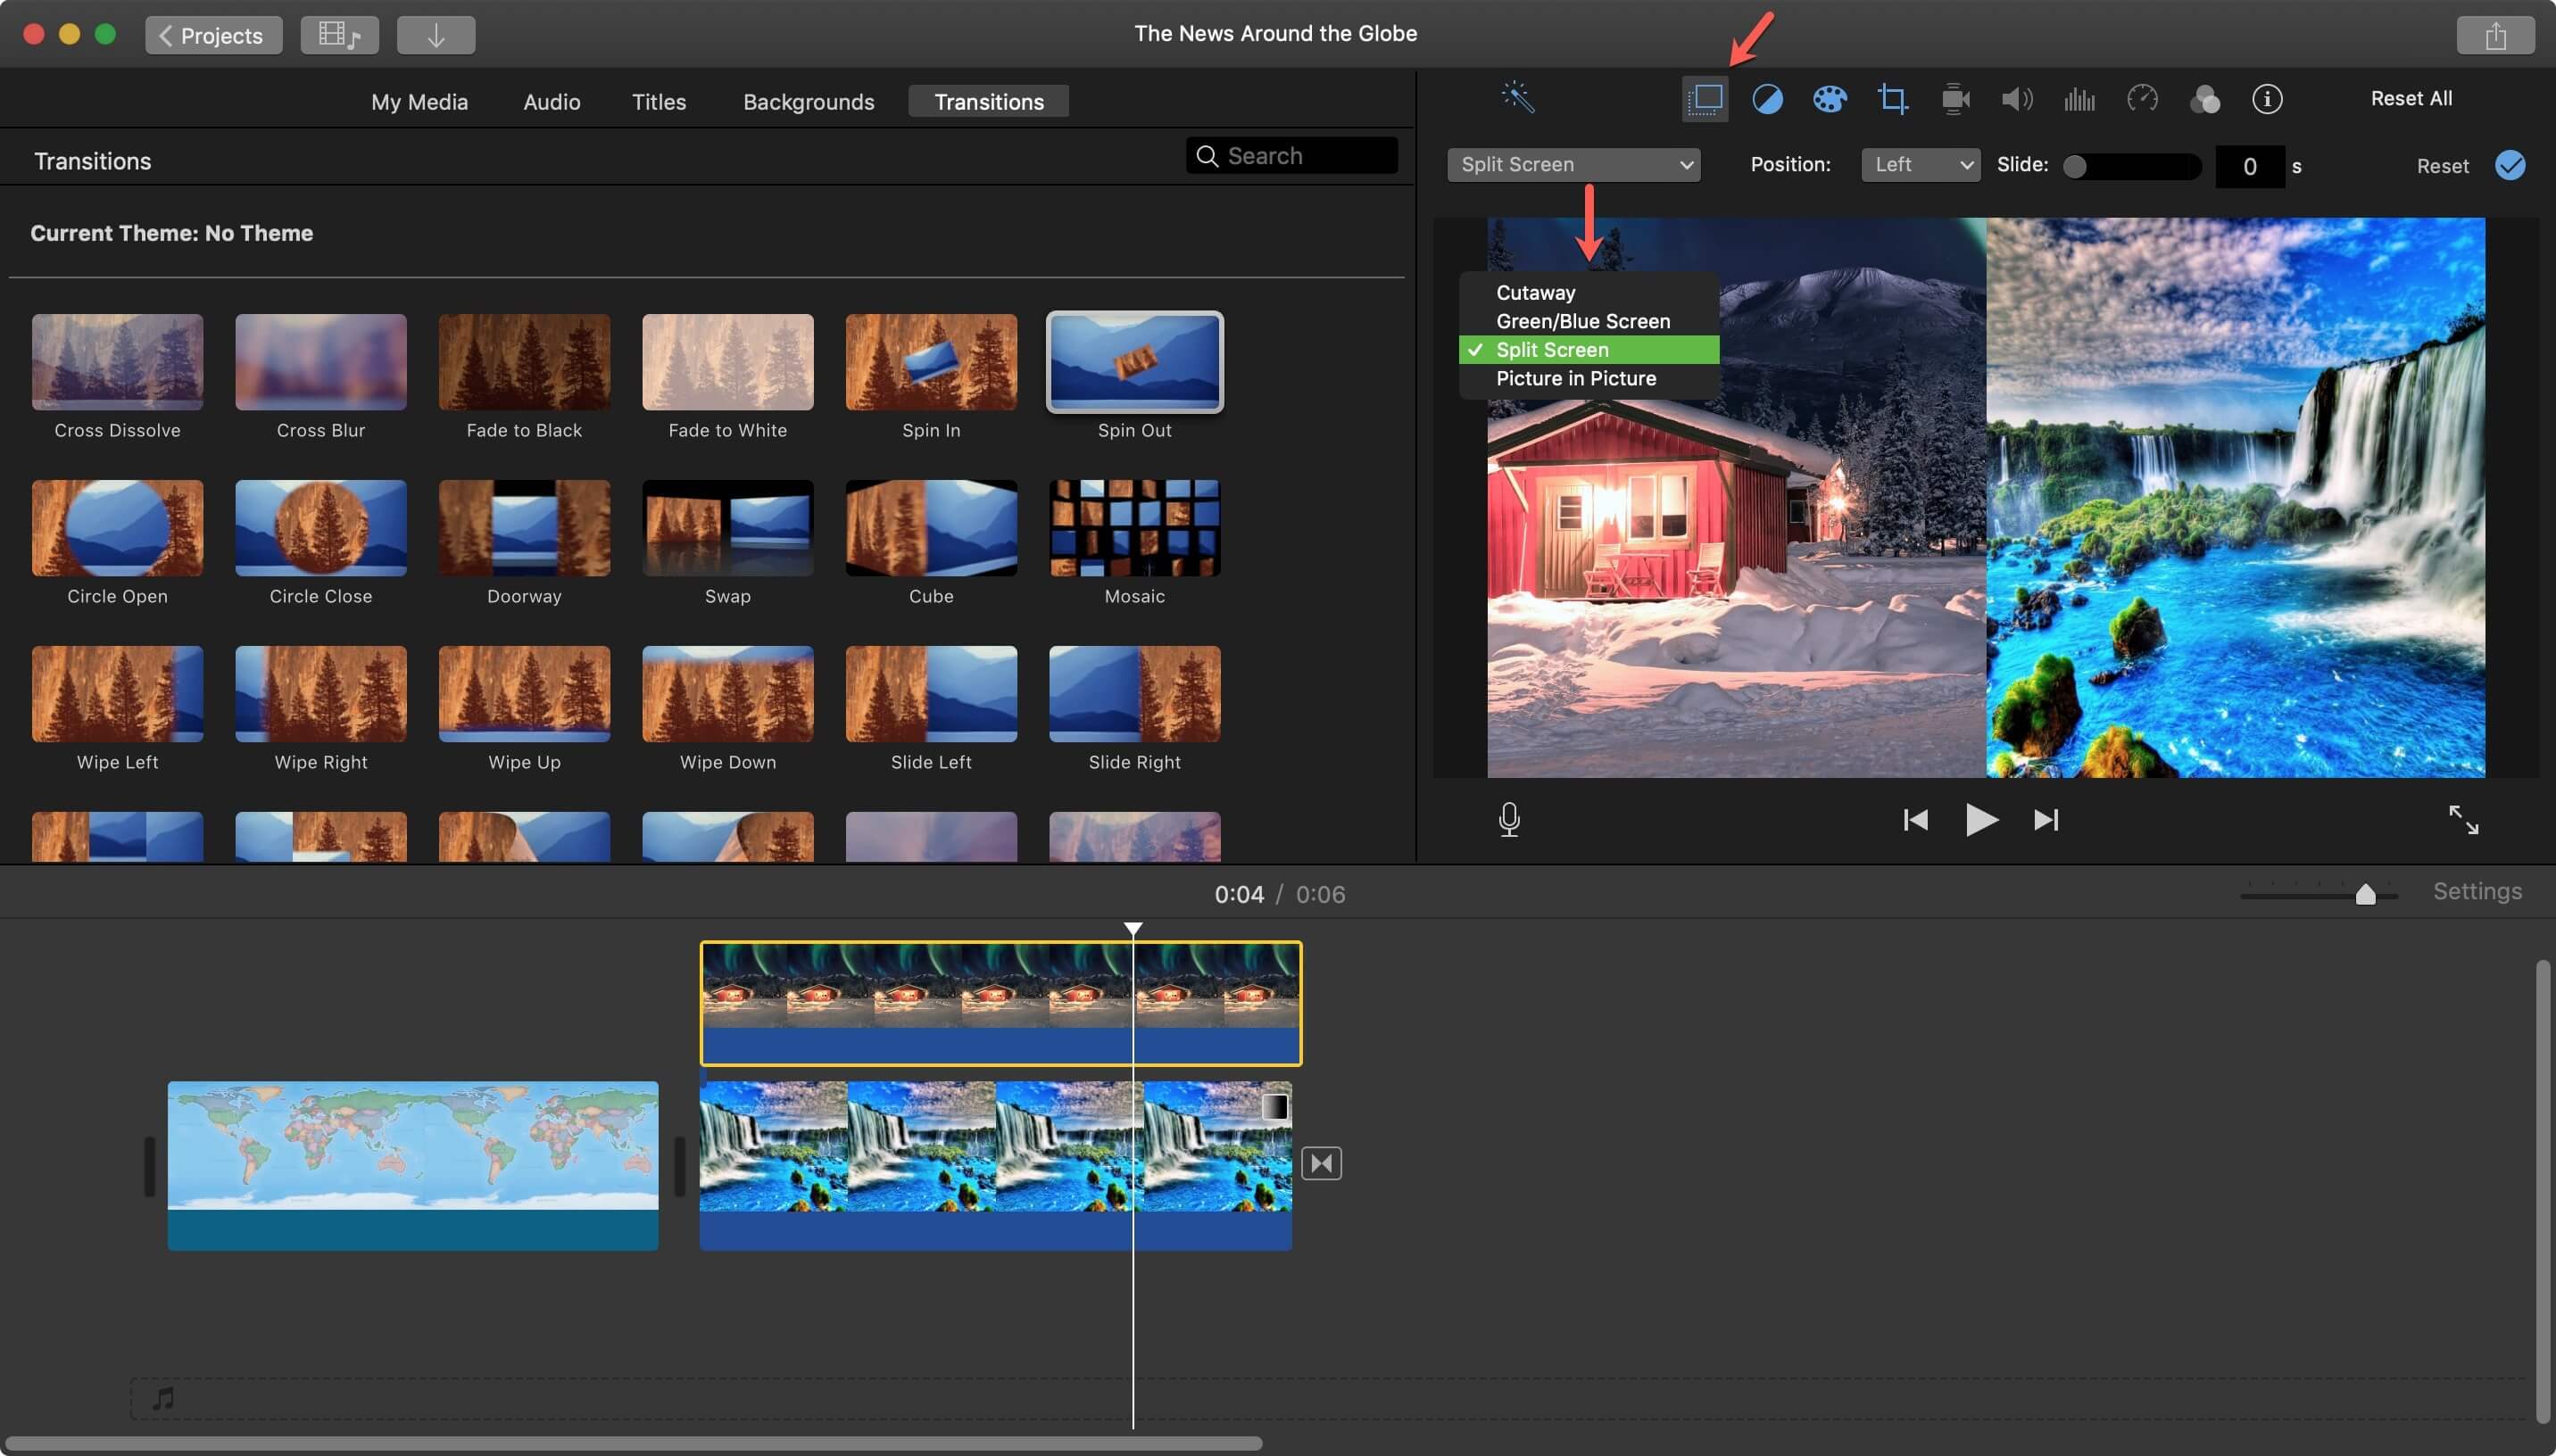Select the Stabilization tool icon
Image resolution: width=2556 pixels, height=1456 pixels.
[x=1955, y=98]
